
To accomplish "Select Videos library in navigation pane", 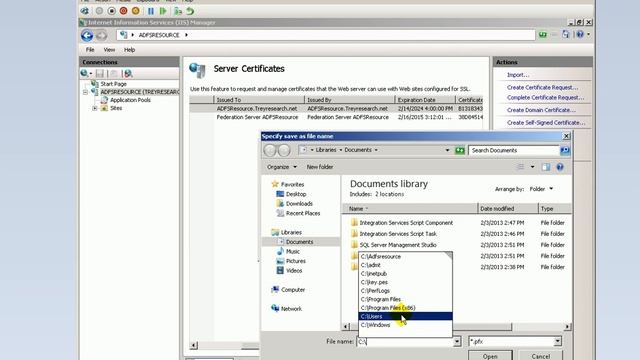I will (x=294, y=271).
